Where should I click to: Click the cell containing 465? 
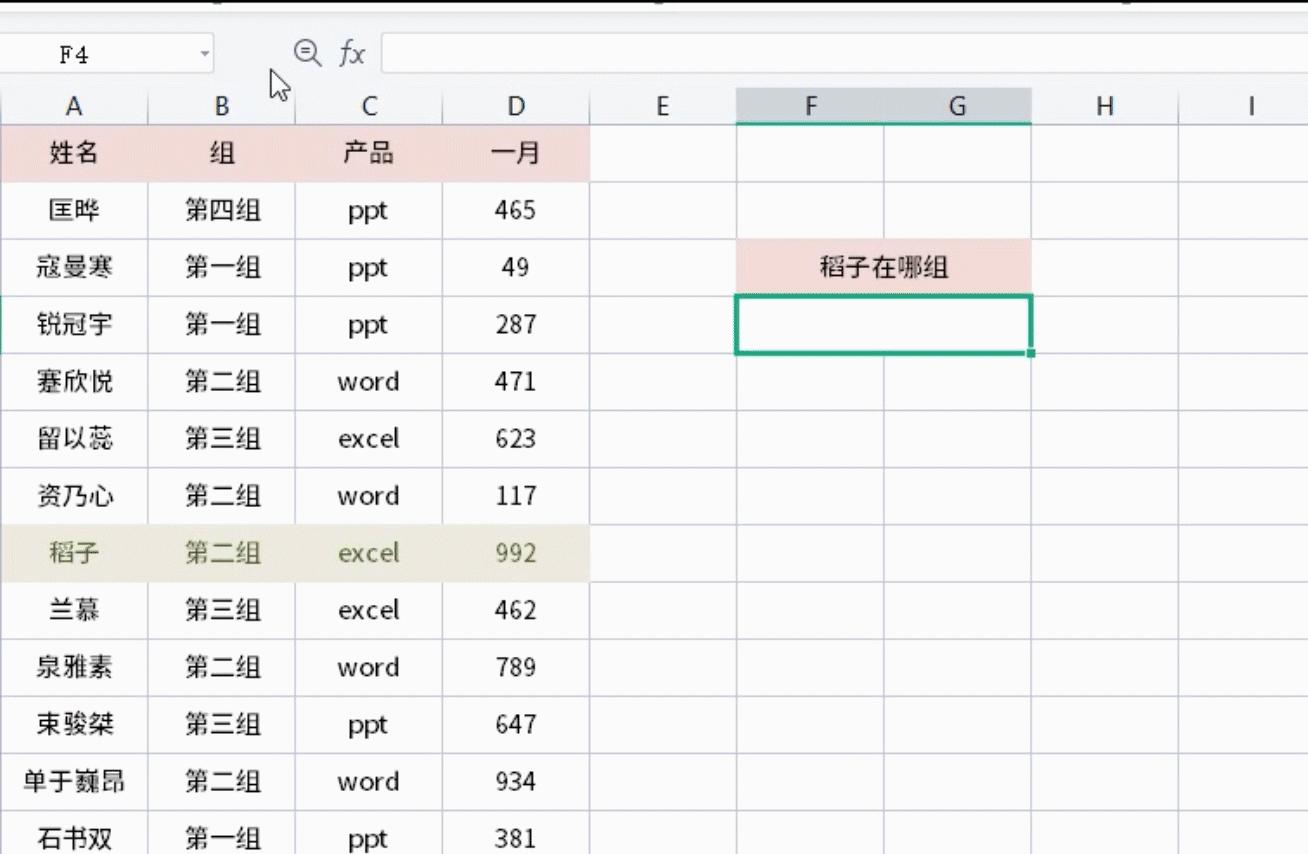coord(515,210)
